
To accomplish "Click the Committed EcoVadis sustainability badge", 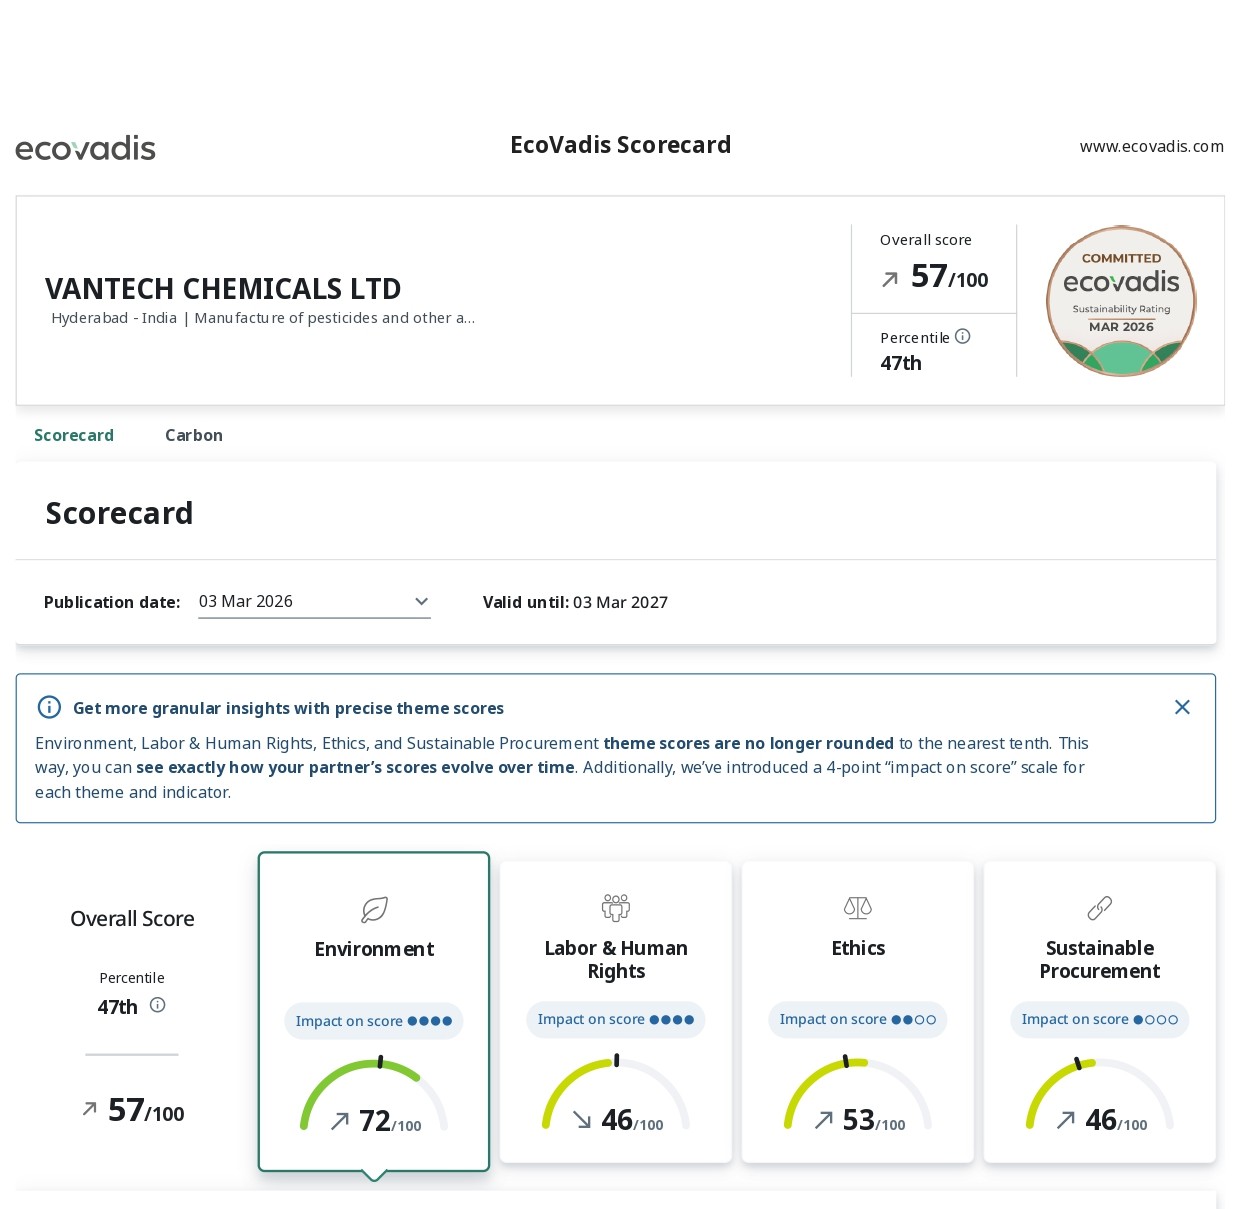I will coord(1121,301).
